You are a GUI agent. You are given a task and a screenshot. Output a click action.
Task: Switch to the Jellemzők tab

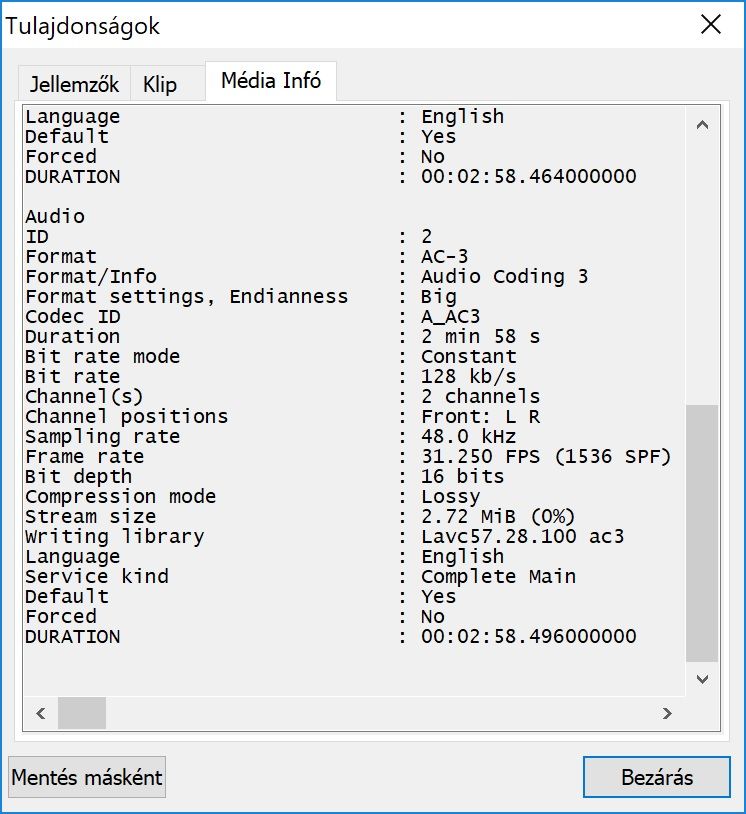coord(75,83)
